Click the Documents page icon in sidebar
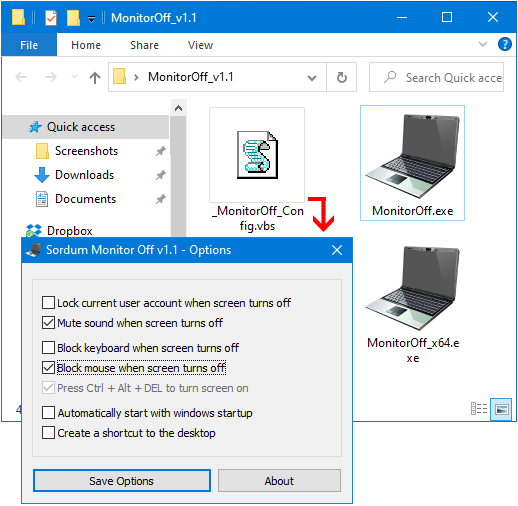The image size is (518, 506). [42, 199]
